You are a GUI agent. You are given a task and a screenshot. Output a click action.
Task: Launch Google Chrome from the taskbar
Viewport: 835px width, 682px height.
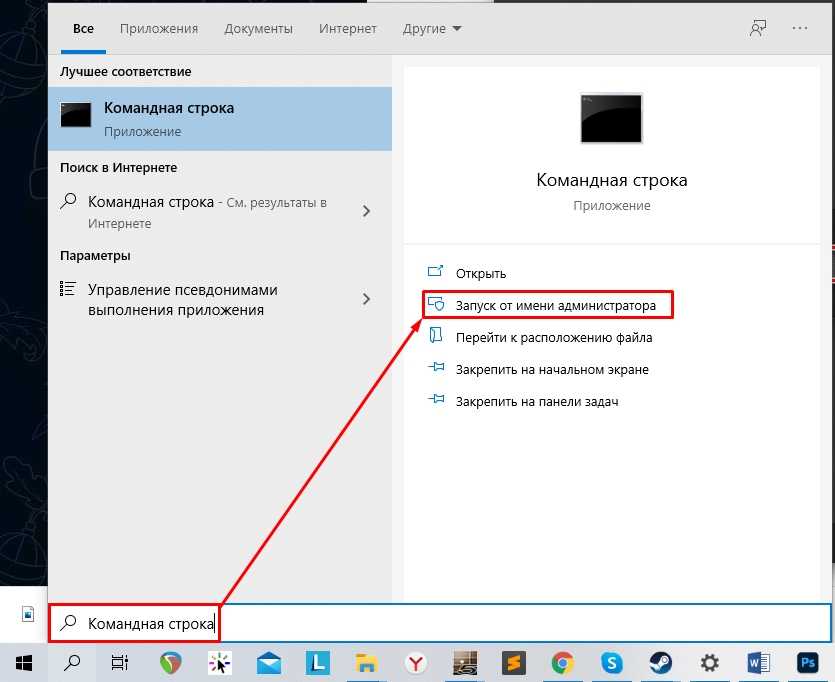click(x=562, y=662)
